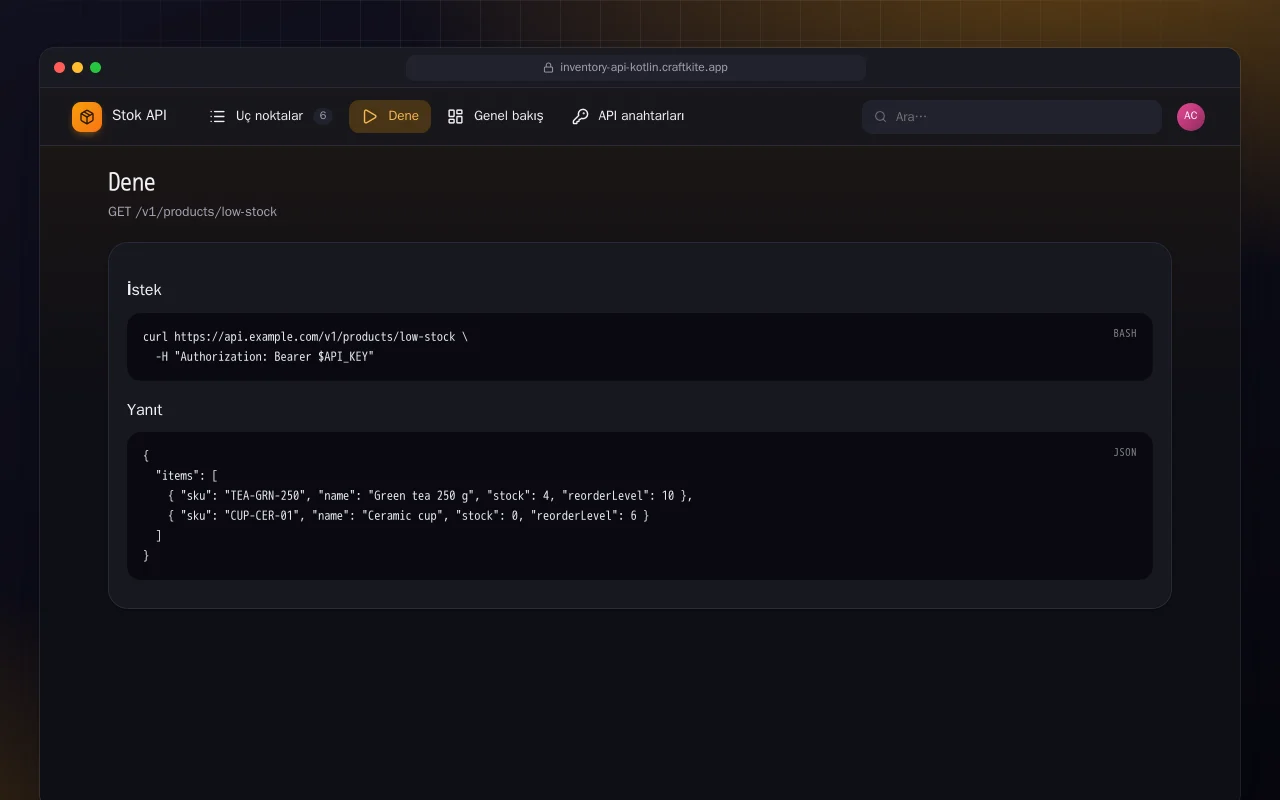Click the Genel bakış grid icon

click(x=455, y=116)
